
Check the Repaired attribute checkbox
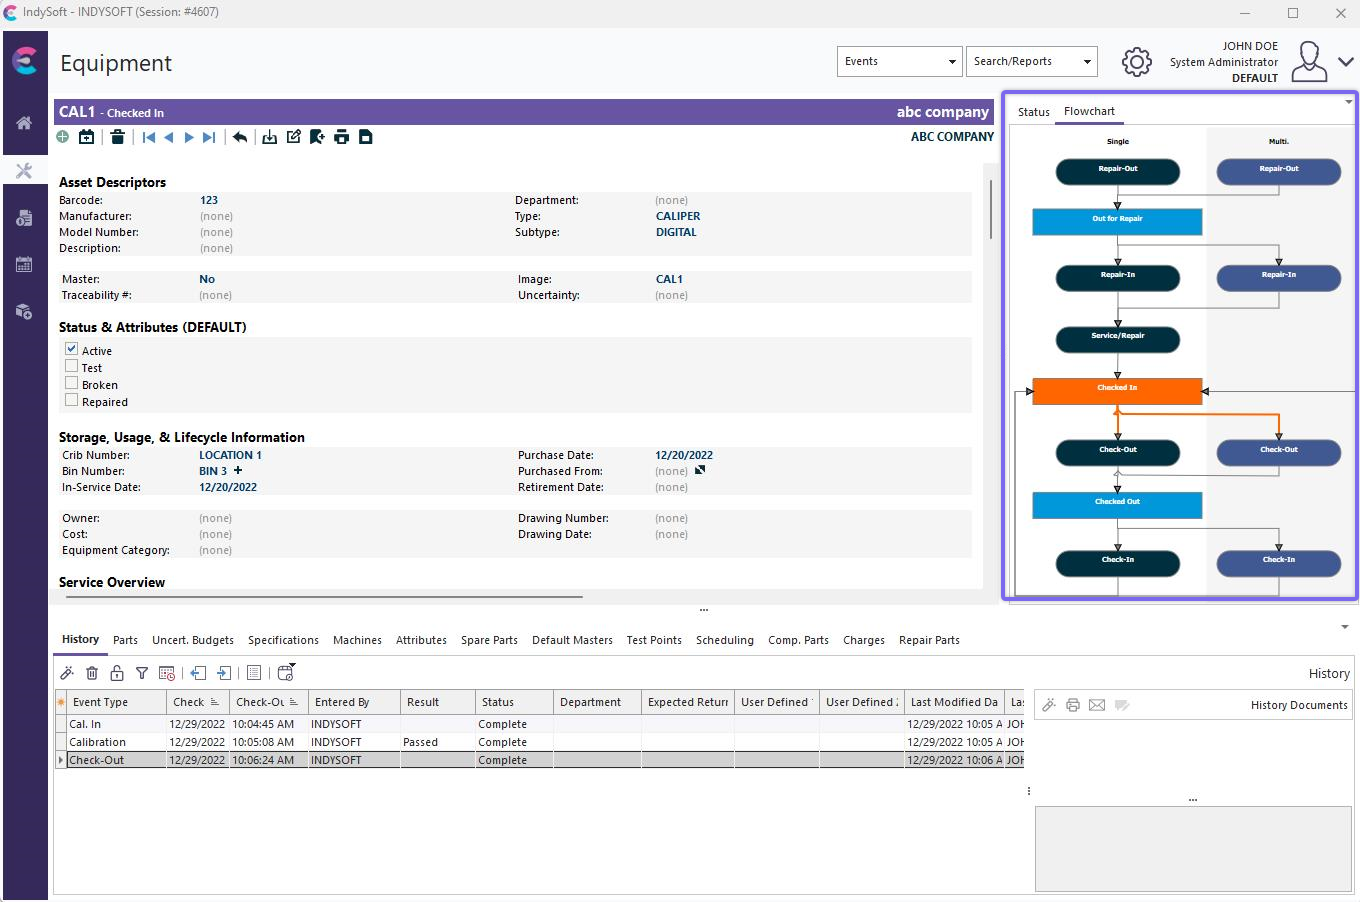coord(72,400)
